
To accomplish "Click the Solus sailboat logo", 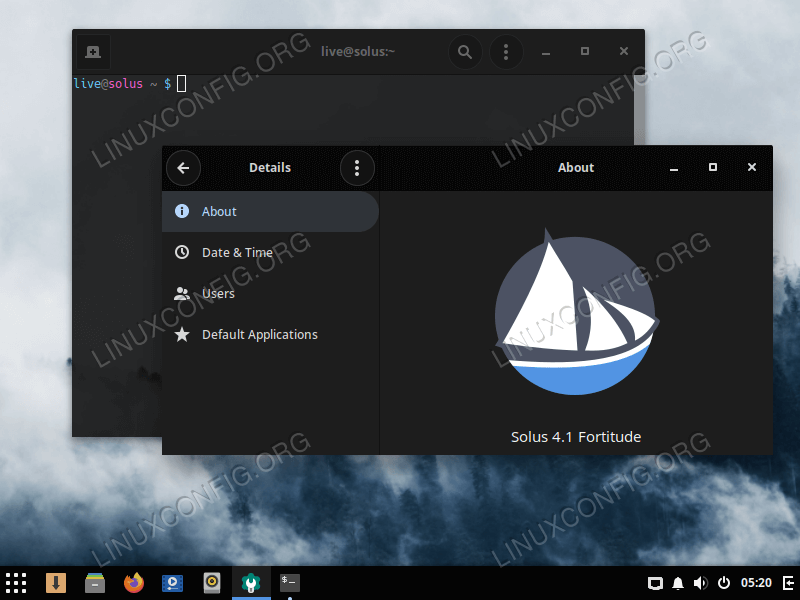I will pyautogui.click(x=576, y=312).
